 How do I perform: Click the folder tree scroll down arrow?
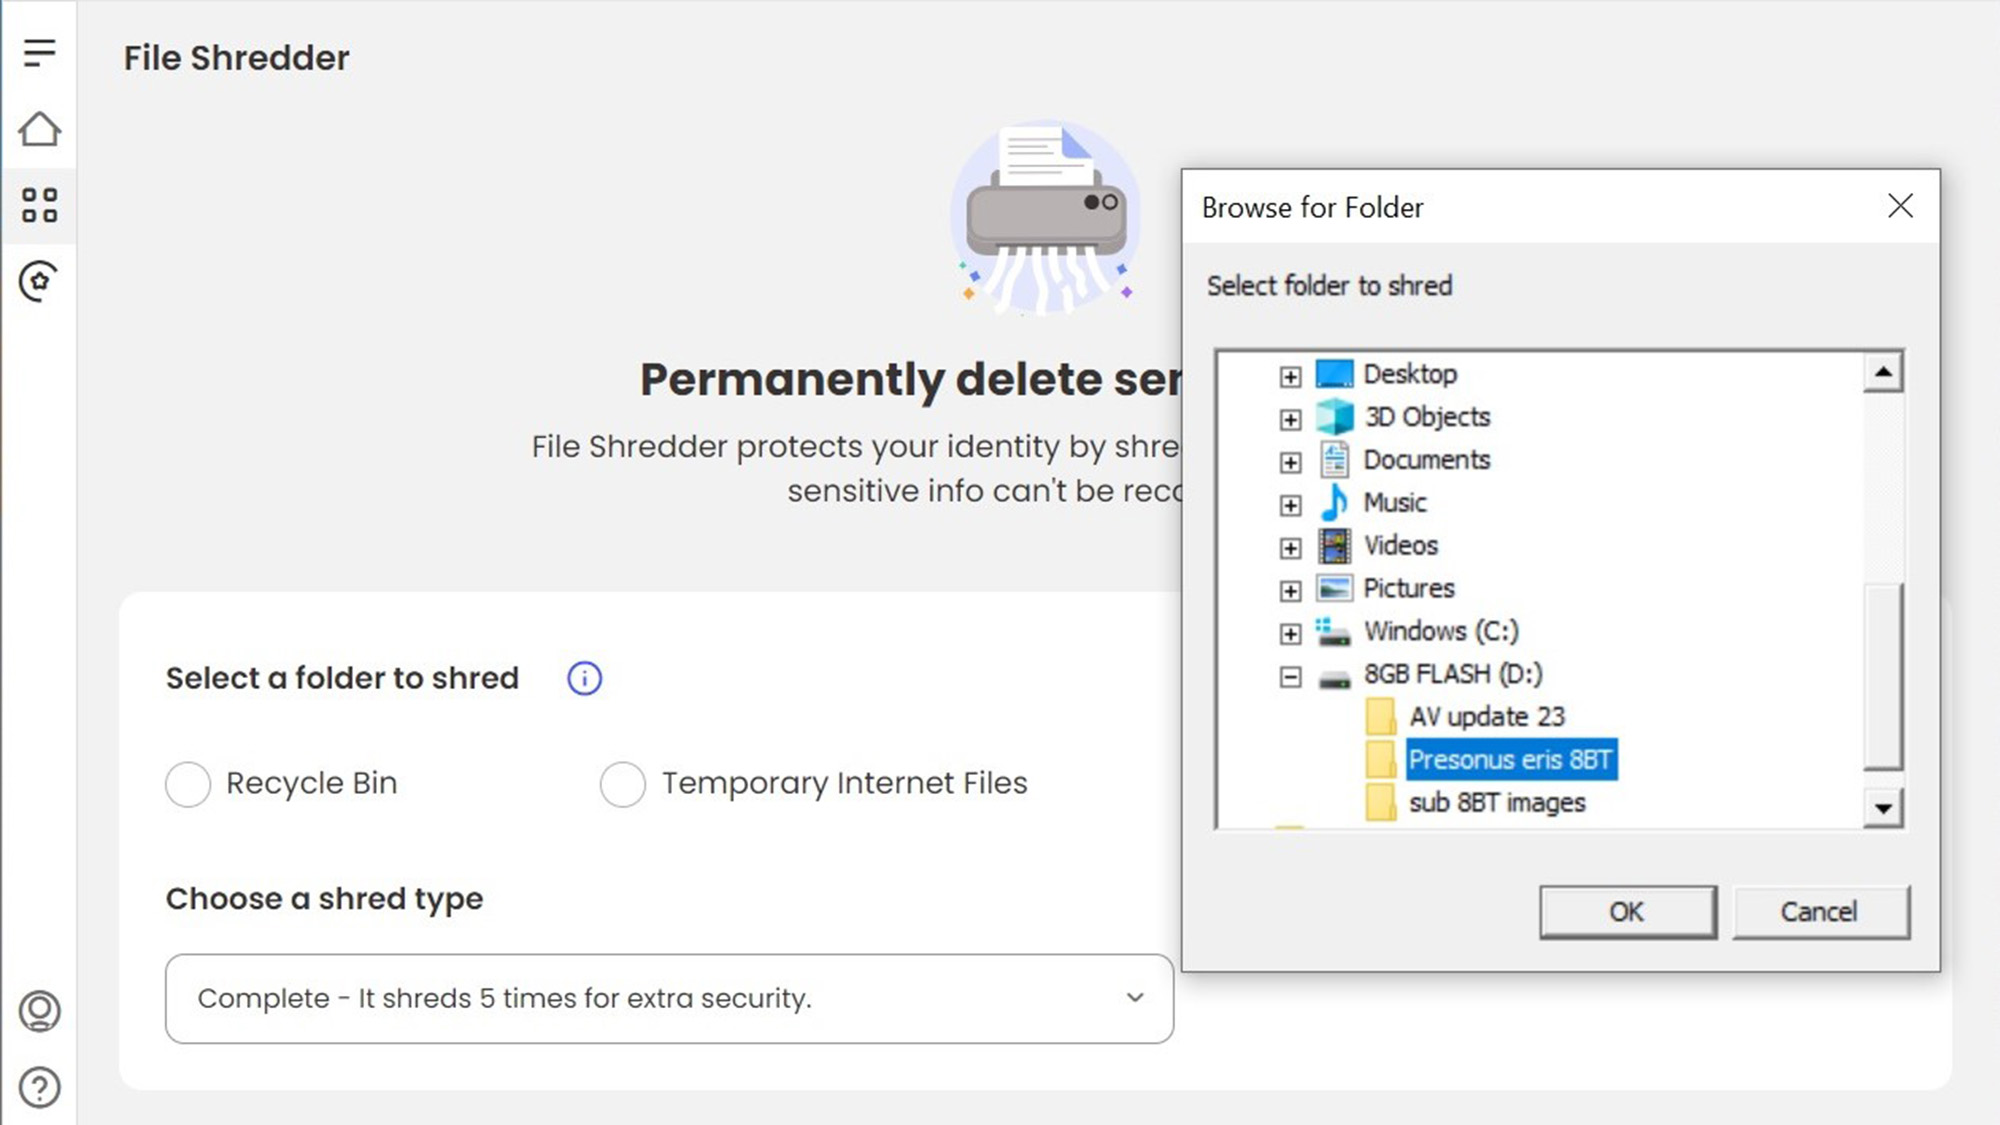coord(1883,808)
